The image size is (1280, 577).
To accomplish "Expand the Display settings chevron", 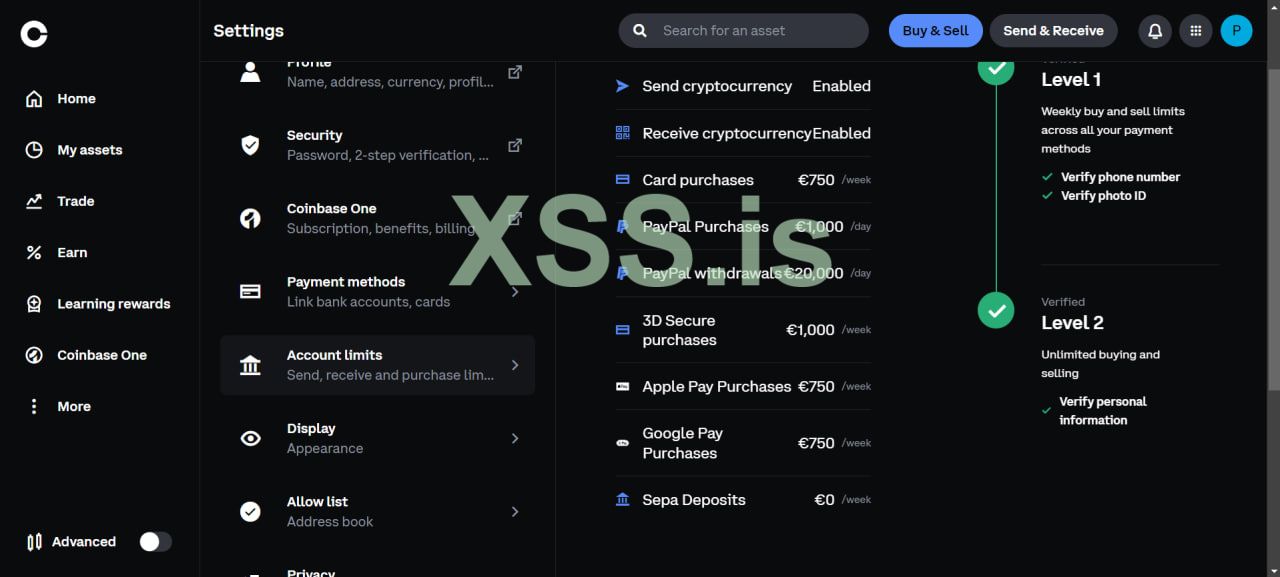I will point(515,438).
